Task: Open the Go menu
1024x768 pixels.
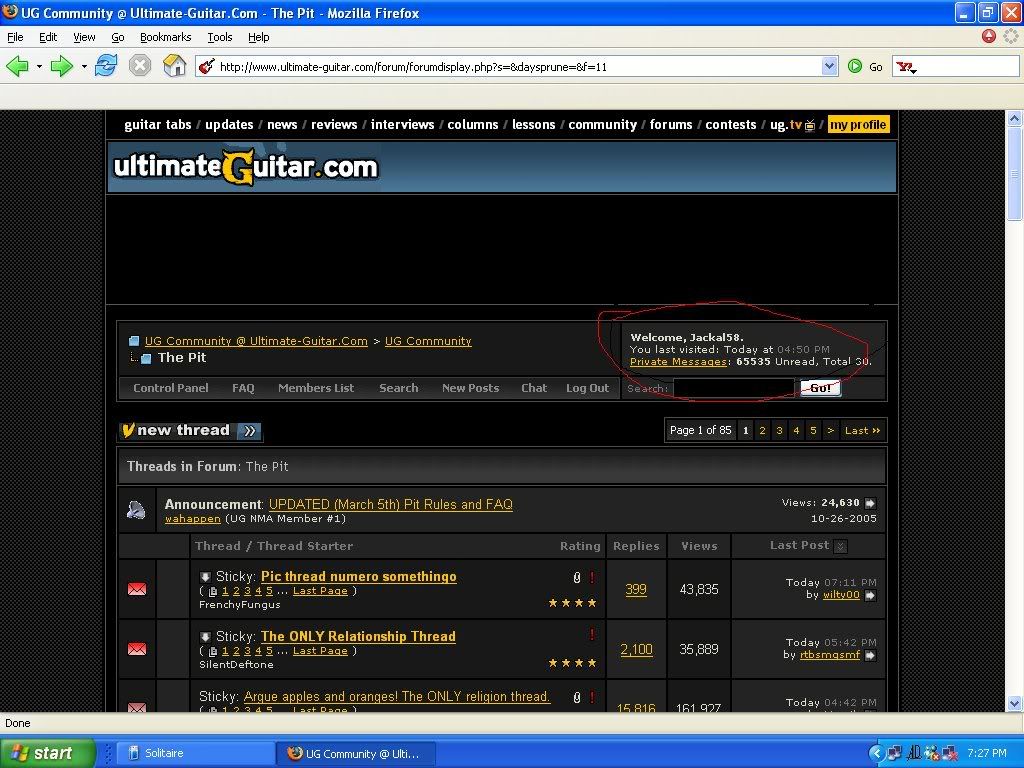Action: pyautogui.click(x=118, y=37)
